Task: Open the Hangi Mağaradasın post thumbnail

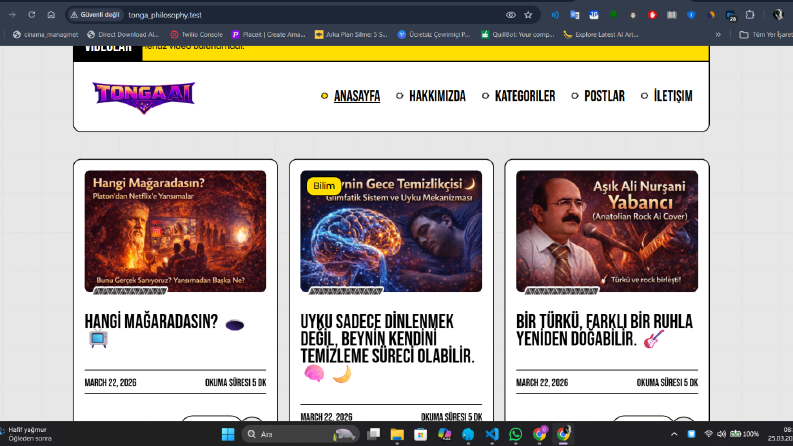Action: (x=175, y=231)
